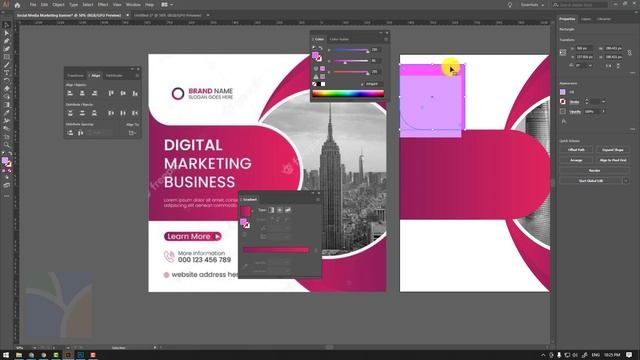
Task: Open the Align To dropdown
Action: point(132,133)
